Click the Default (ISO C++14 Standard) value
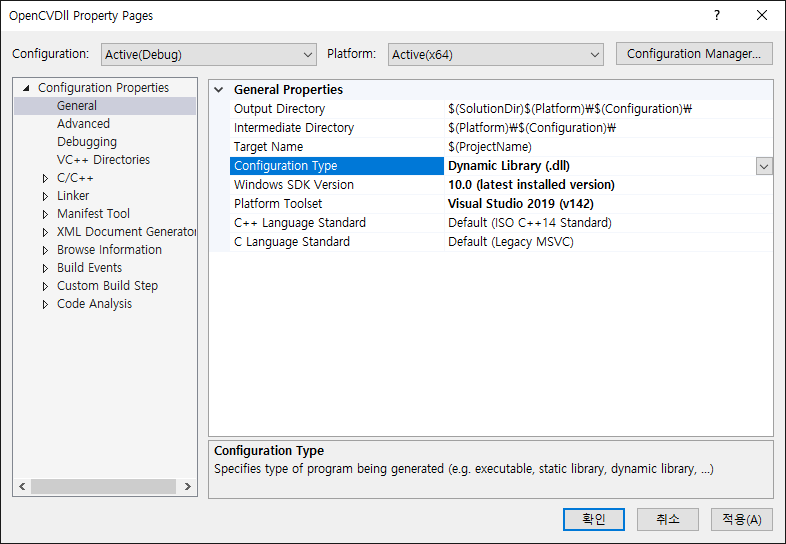 [x=530, y=223]
